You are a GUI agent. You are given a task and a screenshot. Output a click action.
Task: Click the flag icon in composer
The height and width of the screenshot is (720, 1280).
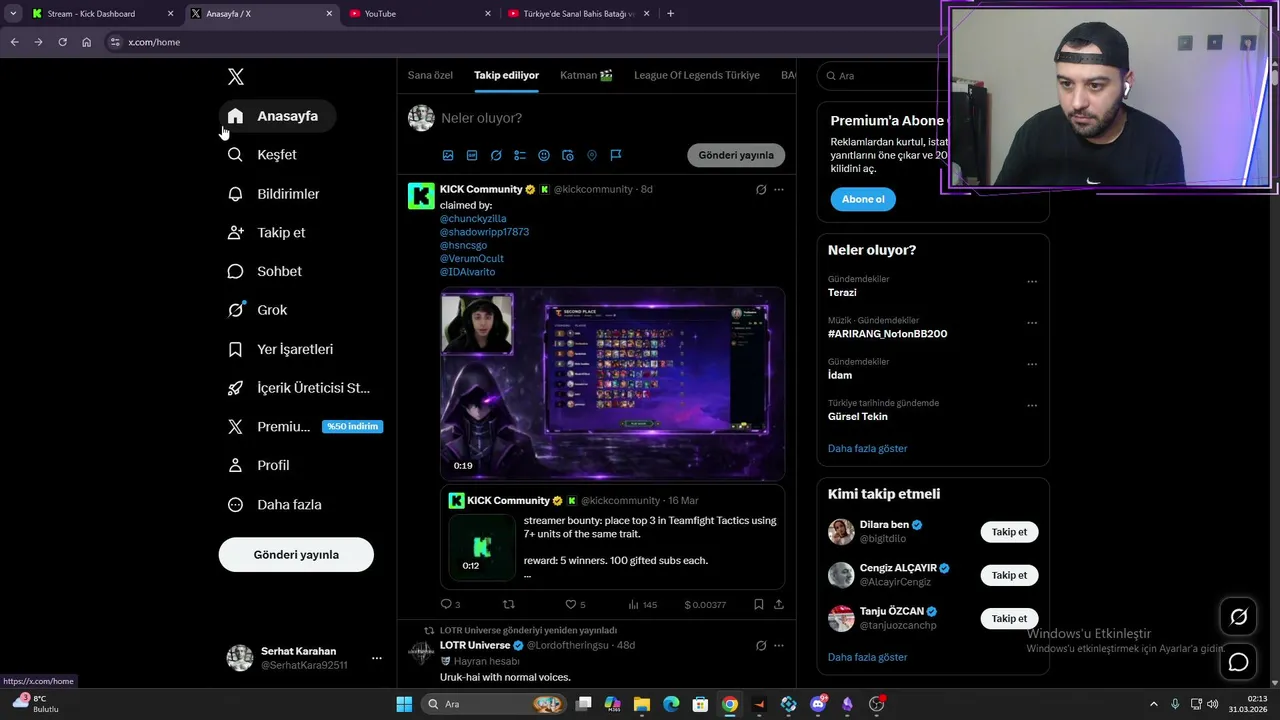(x=616, y=155)
